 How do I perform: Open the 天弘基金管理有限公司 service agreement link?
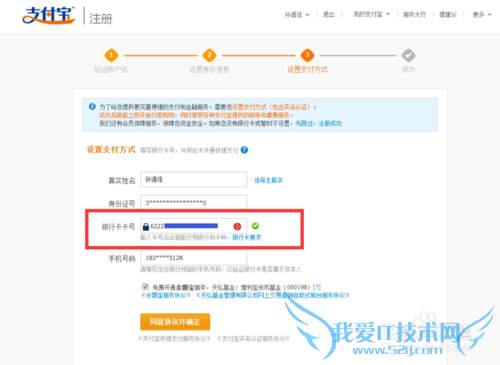point(273,295)
